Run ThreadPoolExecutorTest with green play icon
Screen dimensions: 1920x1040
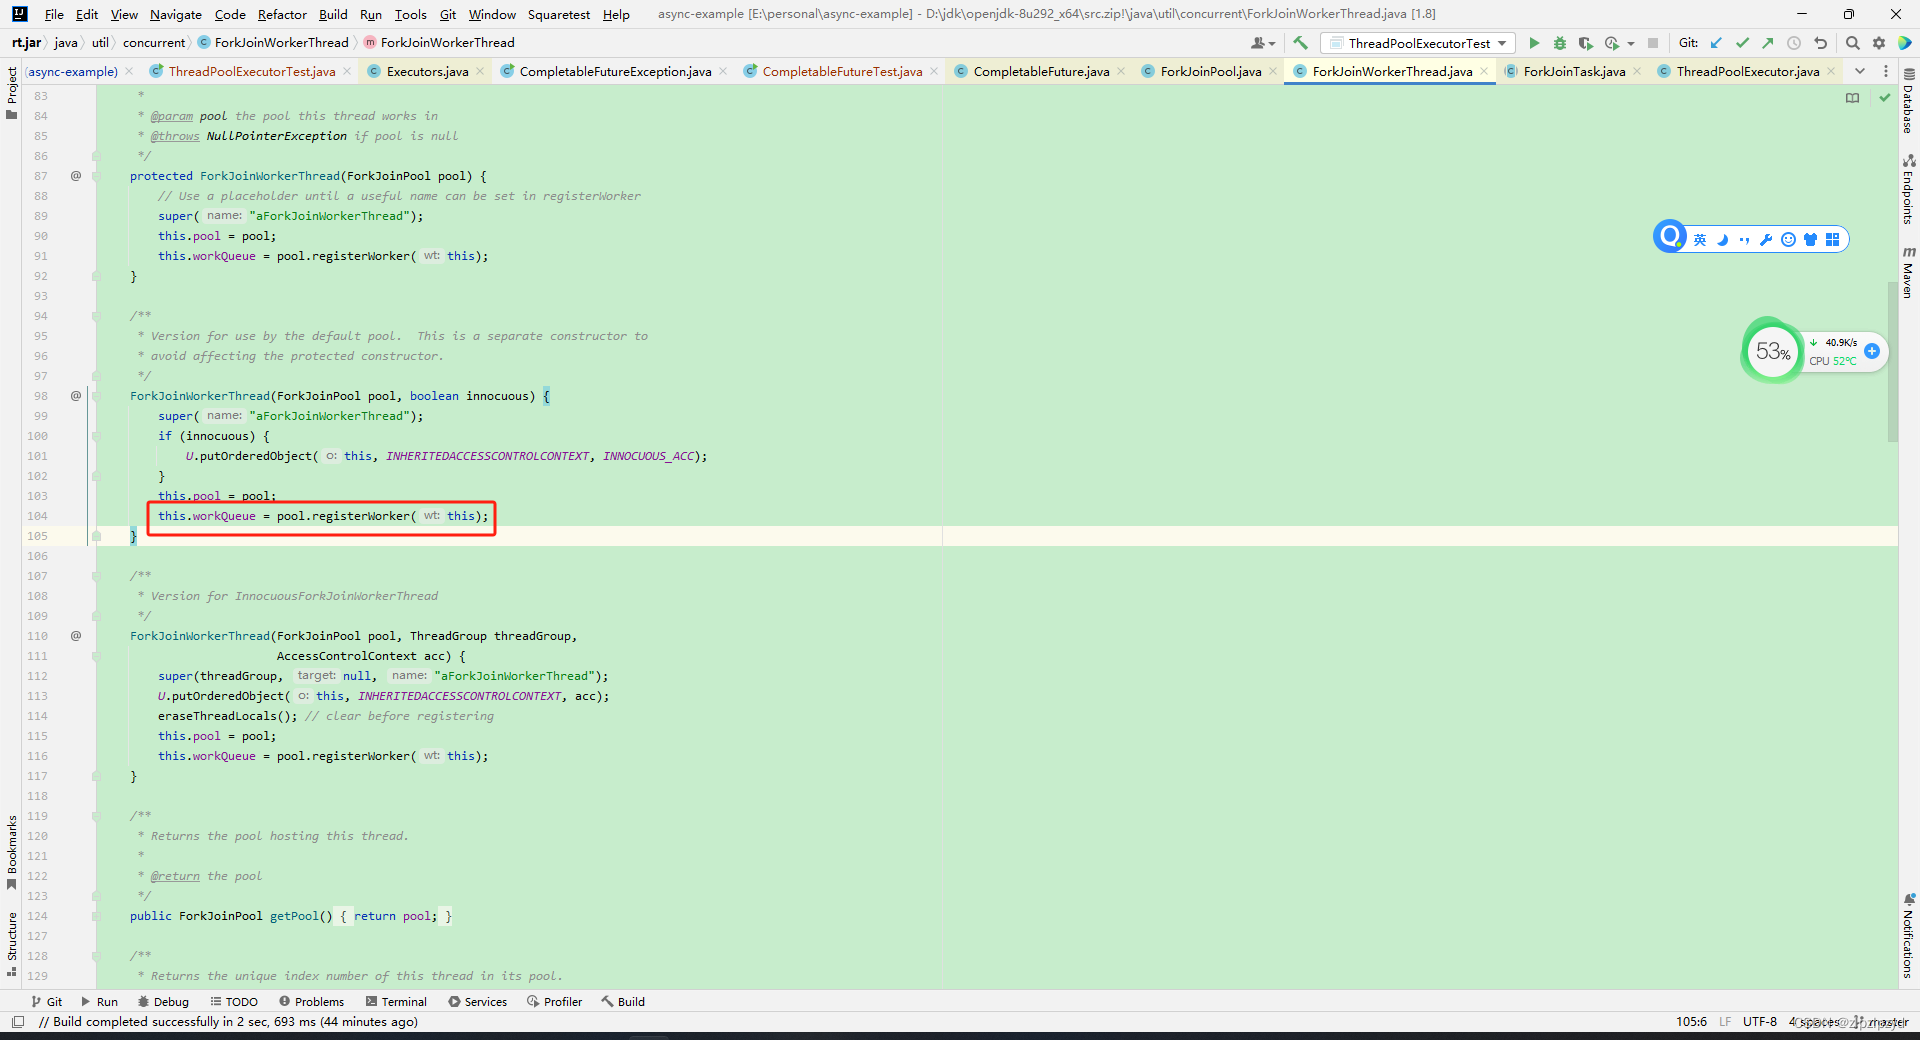point(1534,43)
